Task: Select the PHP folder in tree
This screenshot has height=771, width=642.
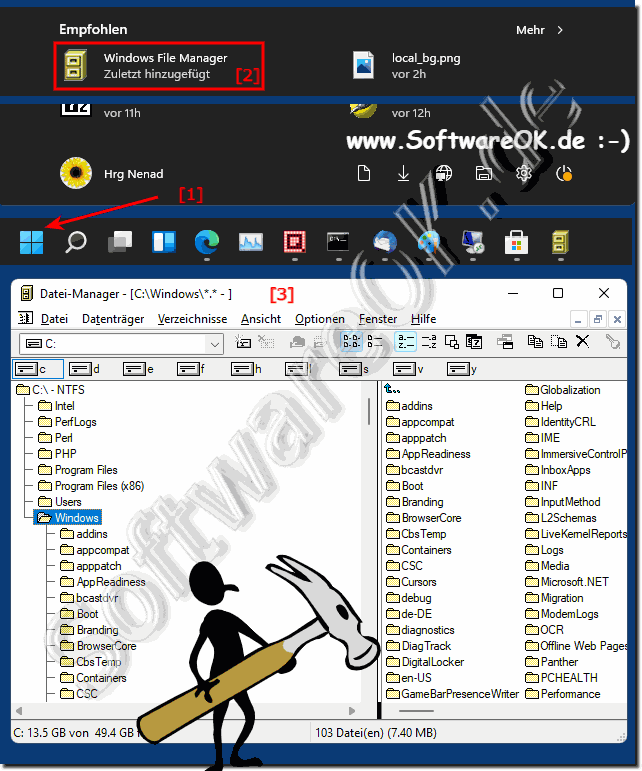Action: pyautogui.click(x=58, y=454)
